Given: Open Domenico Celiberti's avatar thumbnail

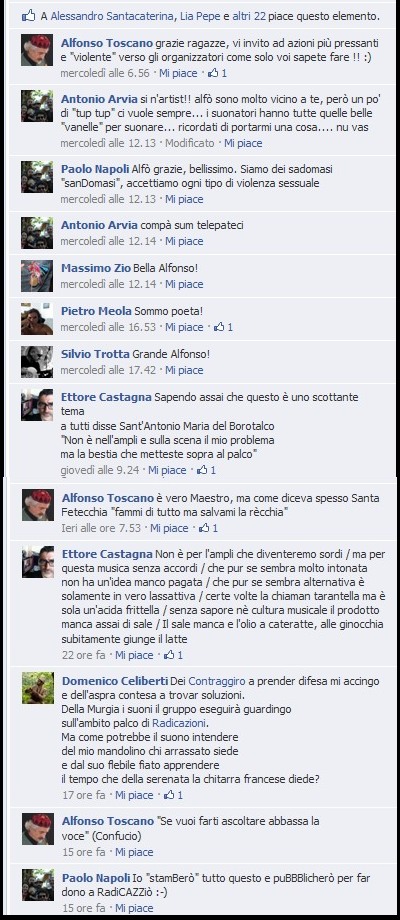Looking at the screenshot, I should [38, 688].
